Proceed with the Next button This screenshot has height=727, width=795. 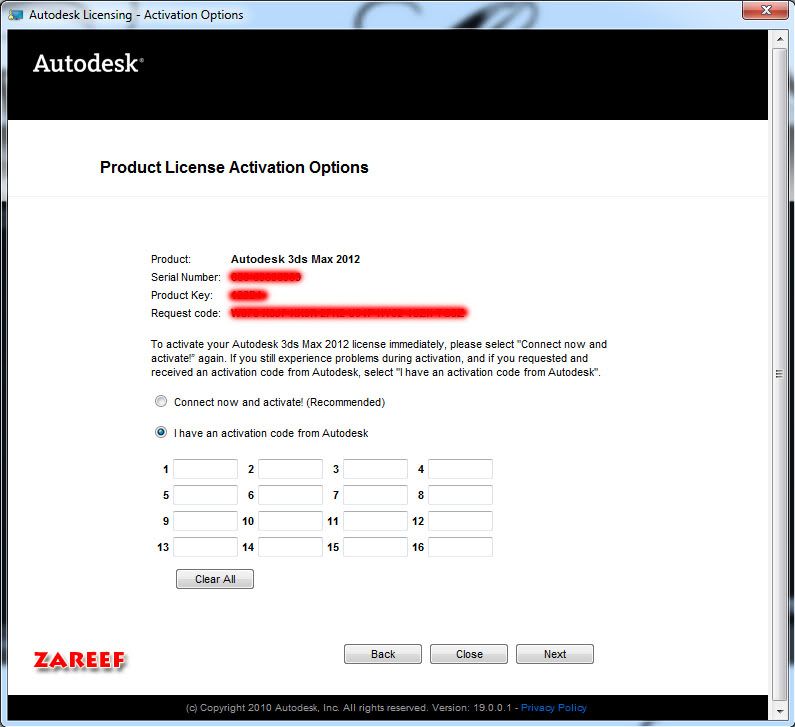pyautogui.click(x=555, y=654)
